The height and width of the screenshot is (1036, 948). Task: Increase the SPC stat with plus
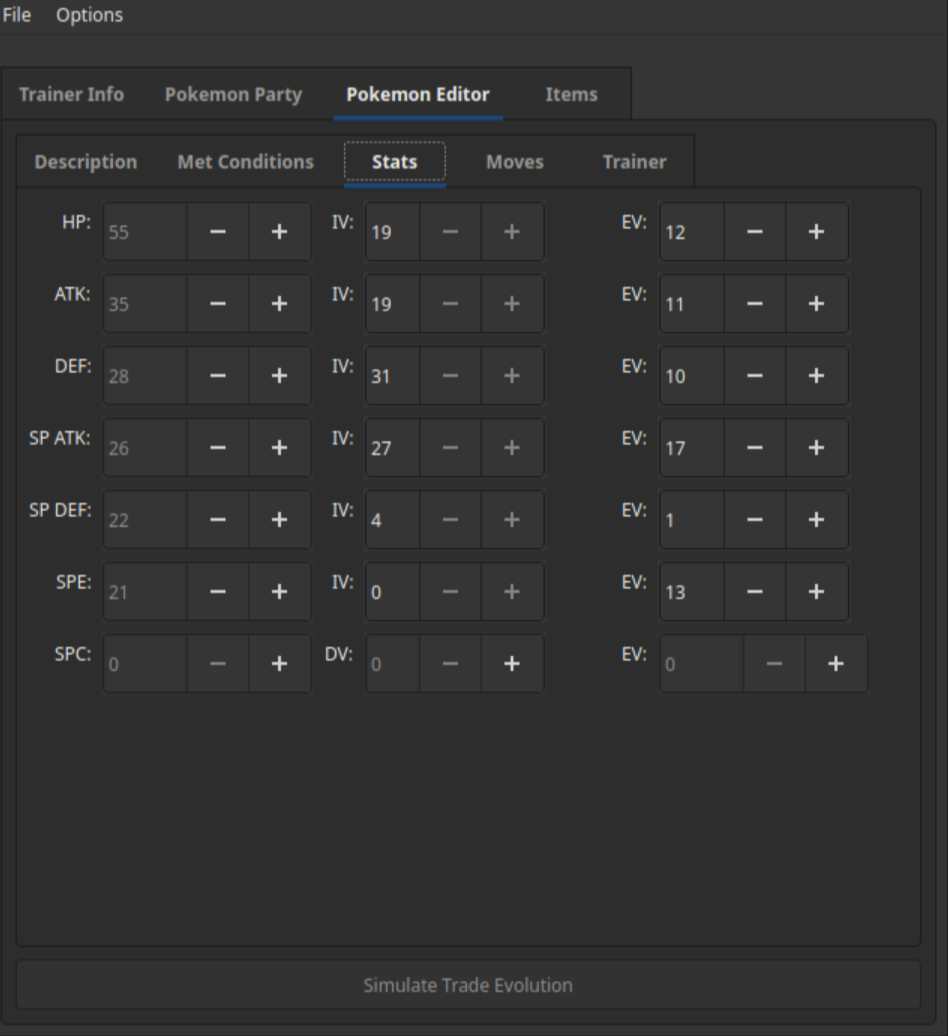coord(279,664)
